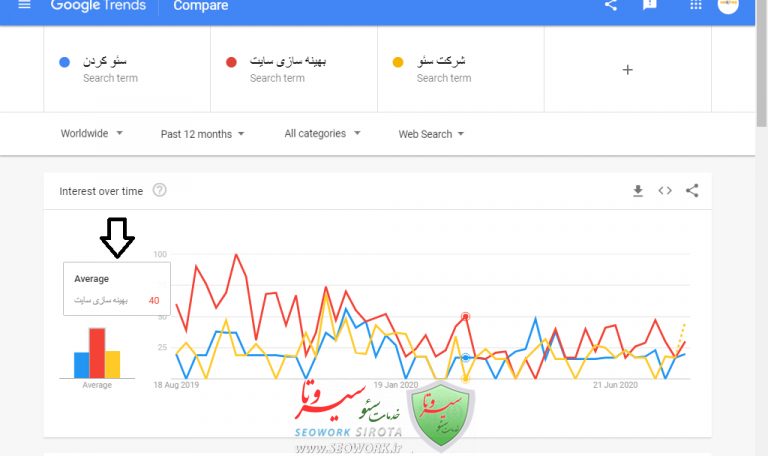Screen dimensions: 768x456
Task: Expand the All categories dropdown
Action: (322, 134)
